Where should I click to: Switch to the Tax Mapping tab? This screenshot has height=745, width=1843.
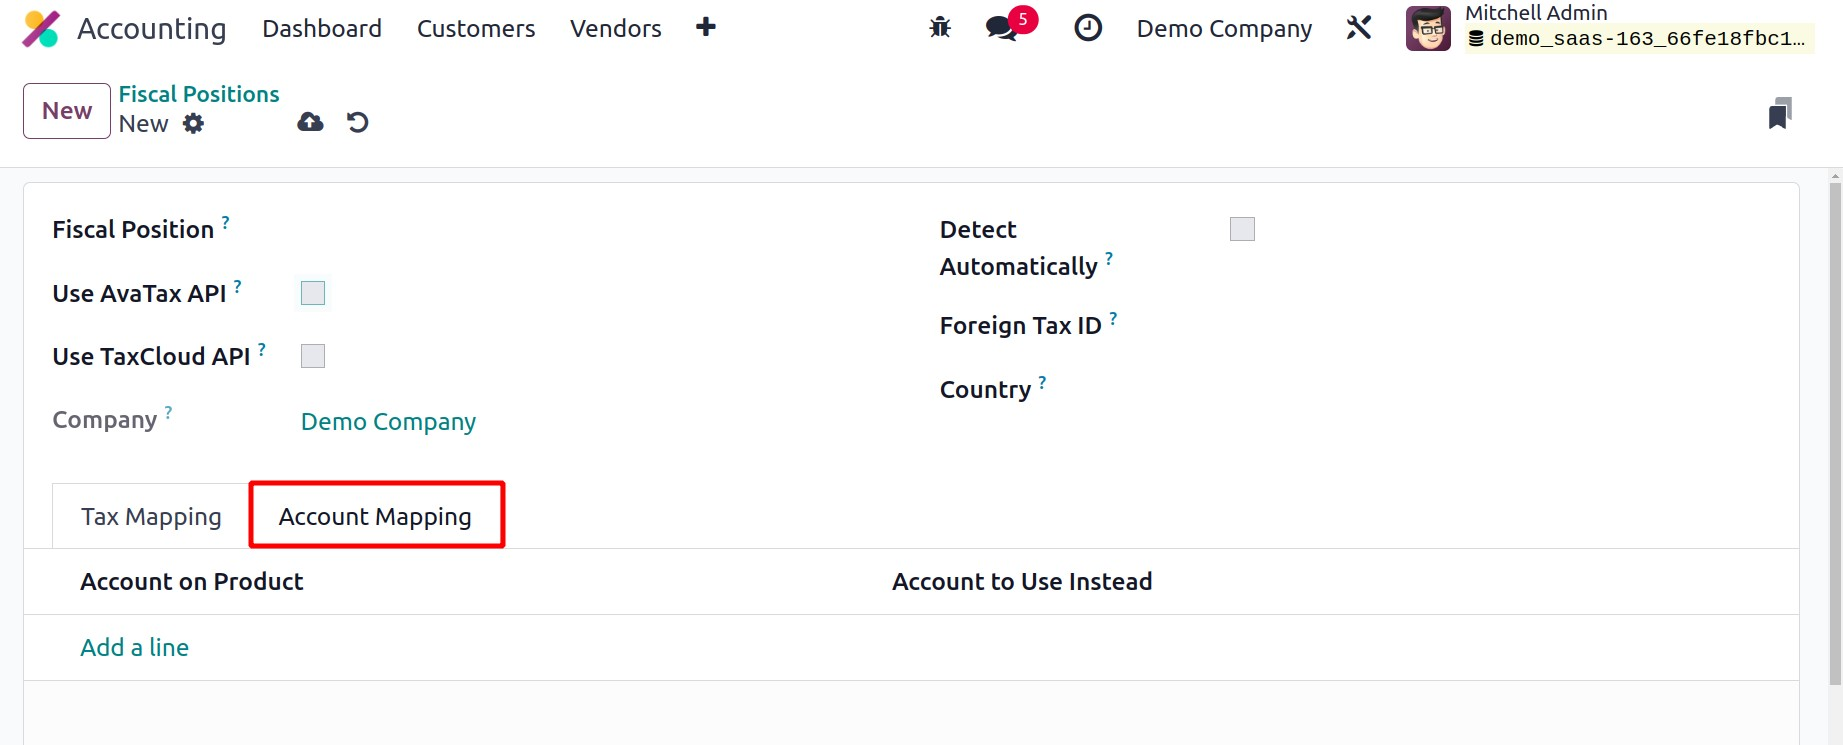point(151,517)
